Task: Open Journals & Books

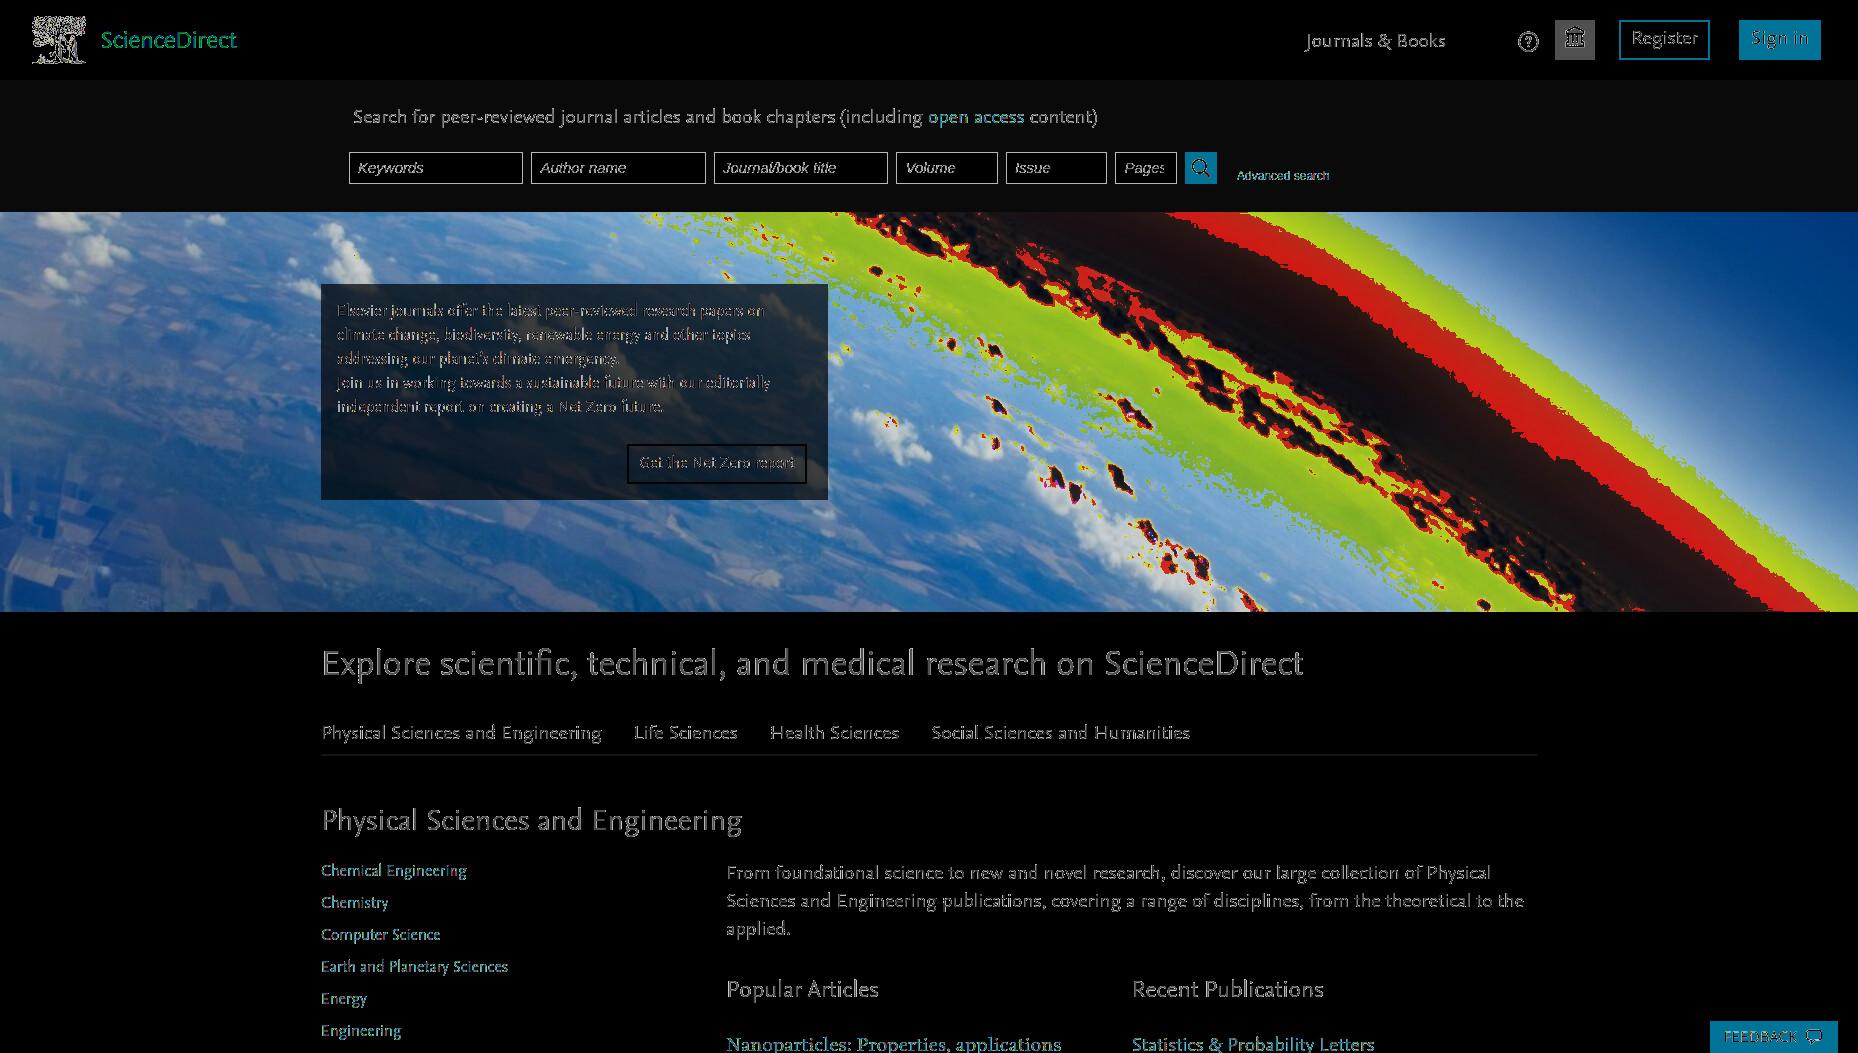Action: 1375,41
